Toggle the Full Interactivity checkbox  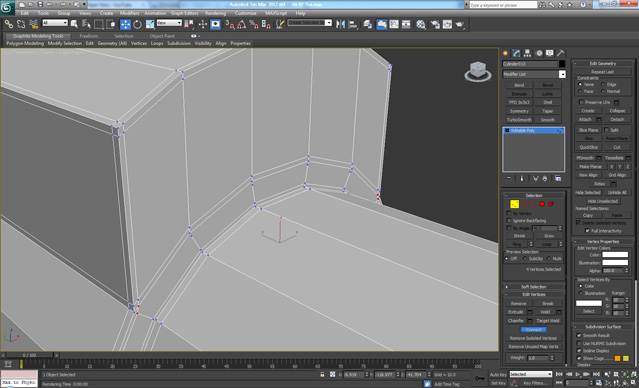click(587, 231)
